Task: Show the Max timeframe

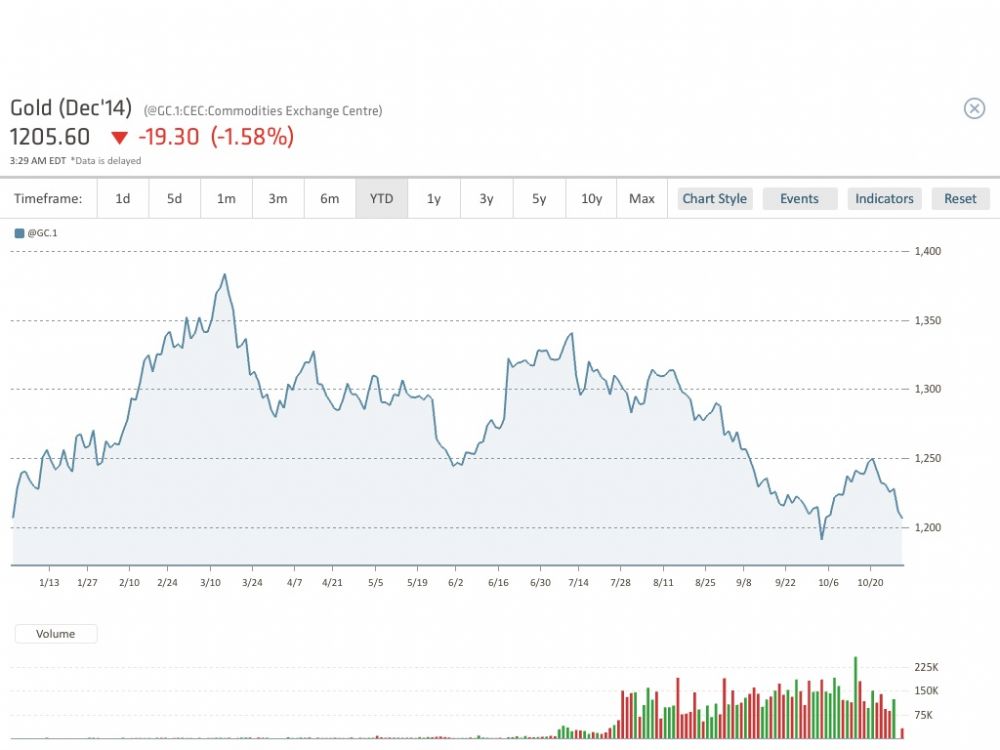Action: (642, 199)
